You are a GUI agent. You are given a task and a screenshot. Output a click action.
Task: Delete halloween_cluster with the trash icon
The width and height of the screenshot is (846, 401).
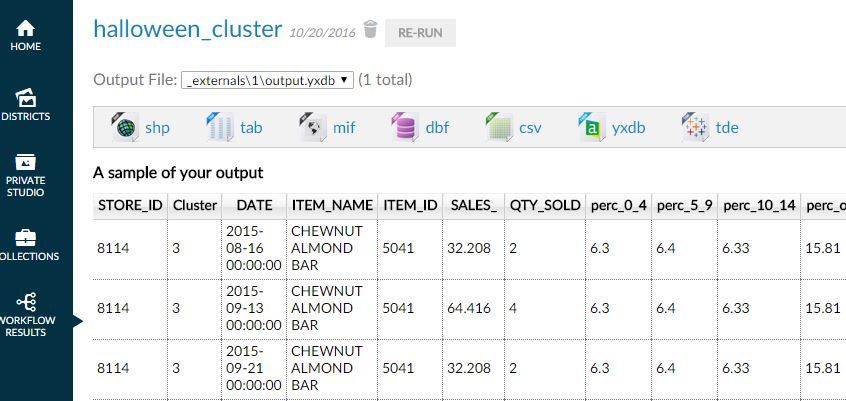click(x=370, y=29)
